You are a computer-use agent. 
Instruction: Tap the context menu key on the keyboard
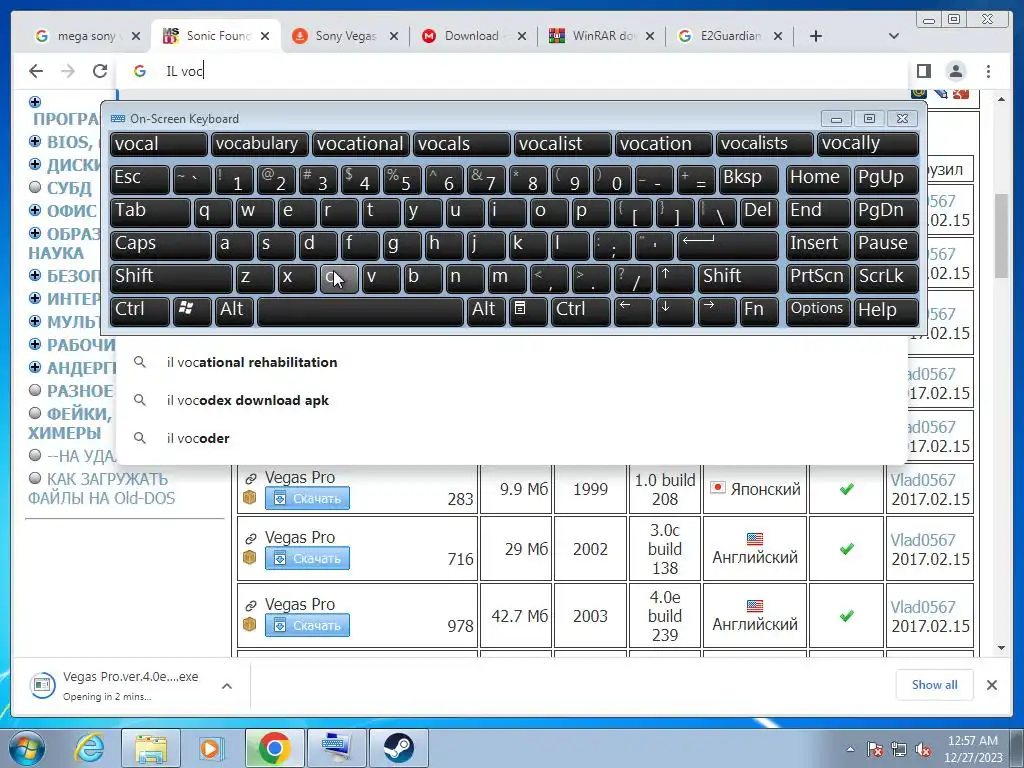(528, 311)
